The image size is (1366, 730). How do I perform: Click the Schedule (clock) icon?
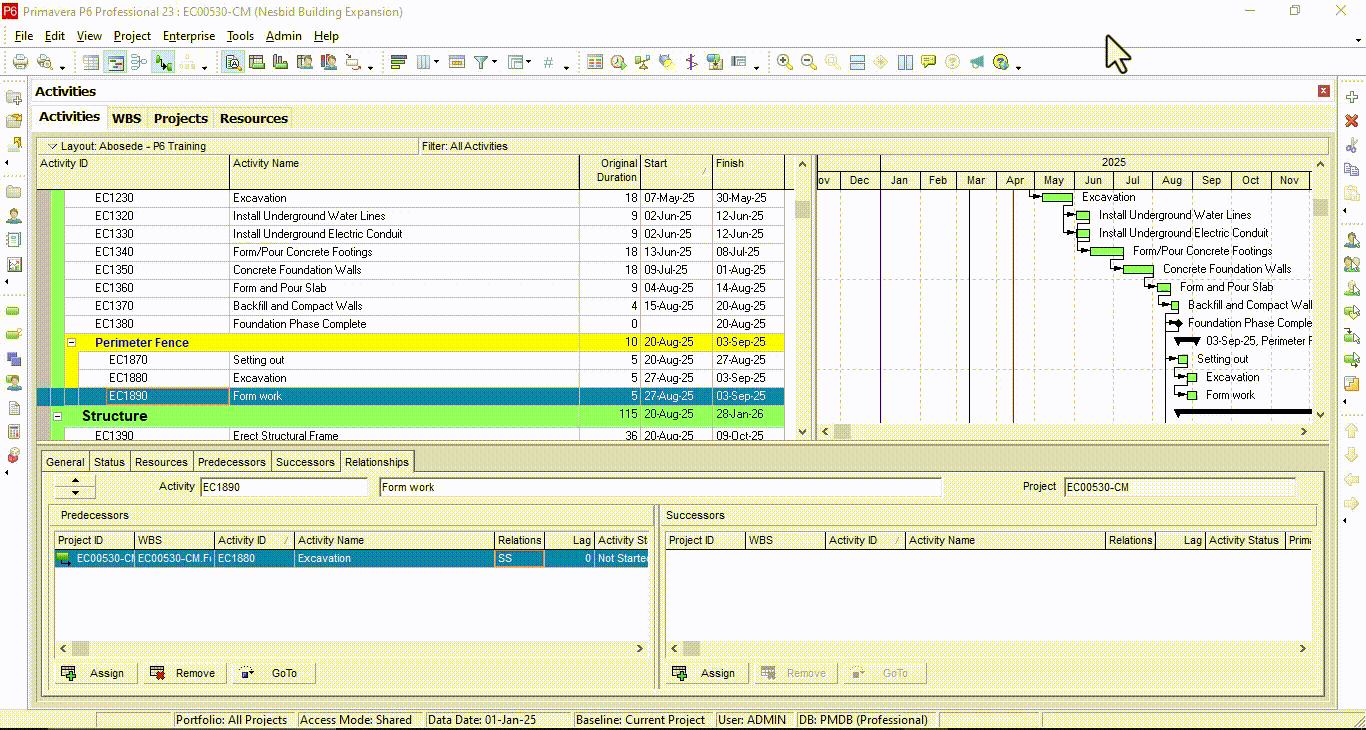pos(618,62)
